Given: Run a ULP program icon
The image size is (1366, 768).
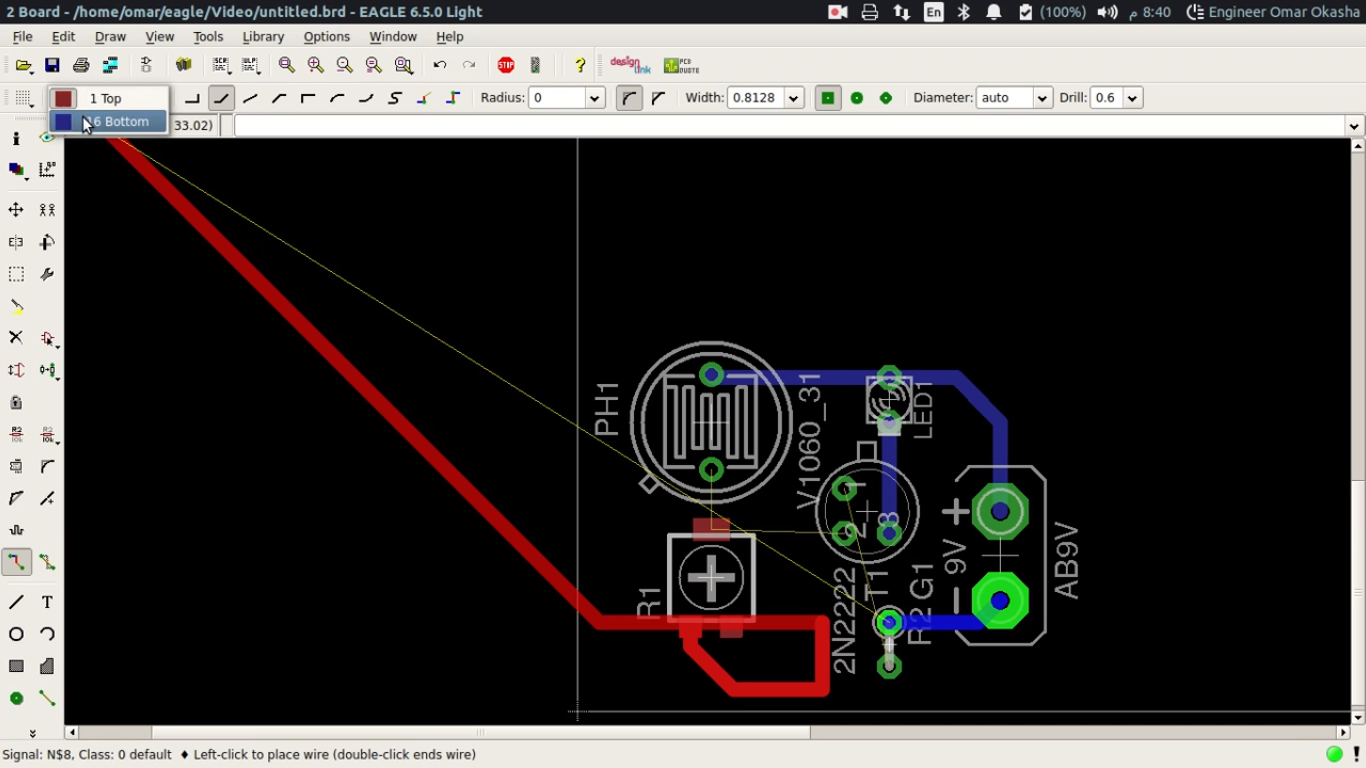Looking at the screenshot, I should (250, 66).
